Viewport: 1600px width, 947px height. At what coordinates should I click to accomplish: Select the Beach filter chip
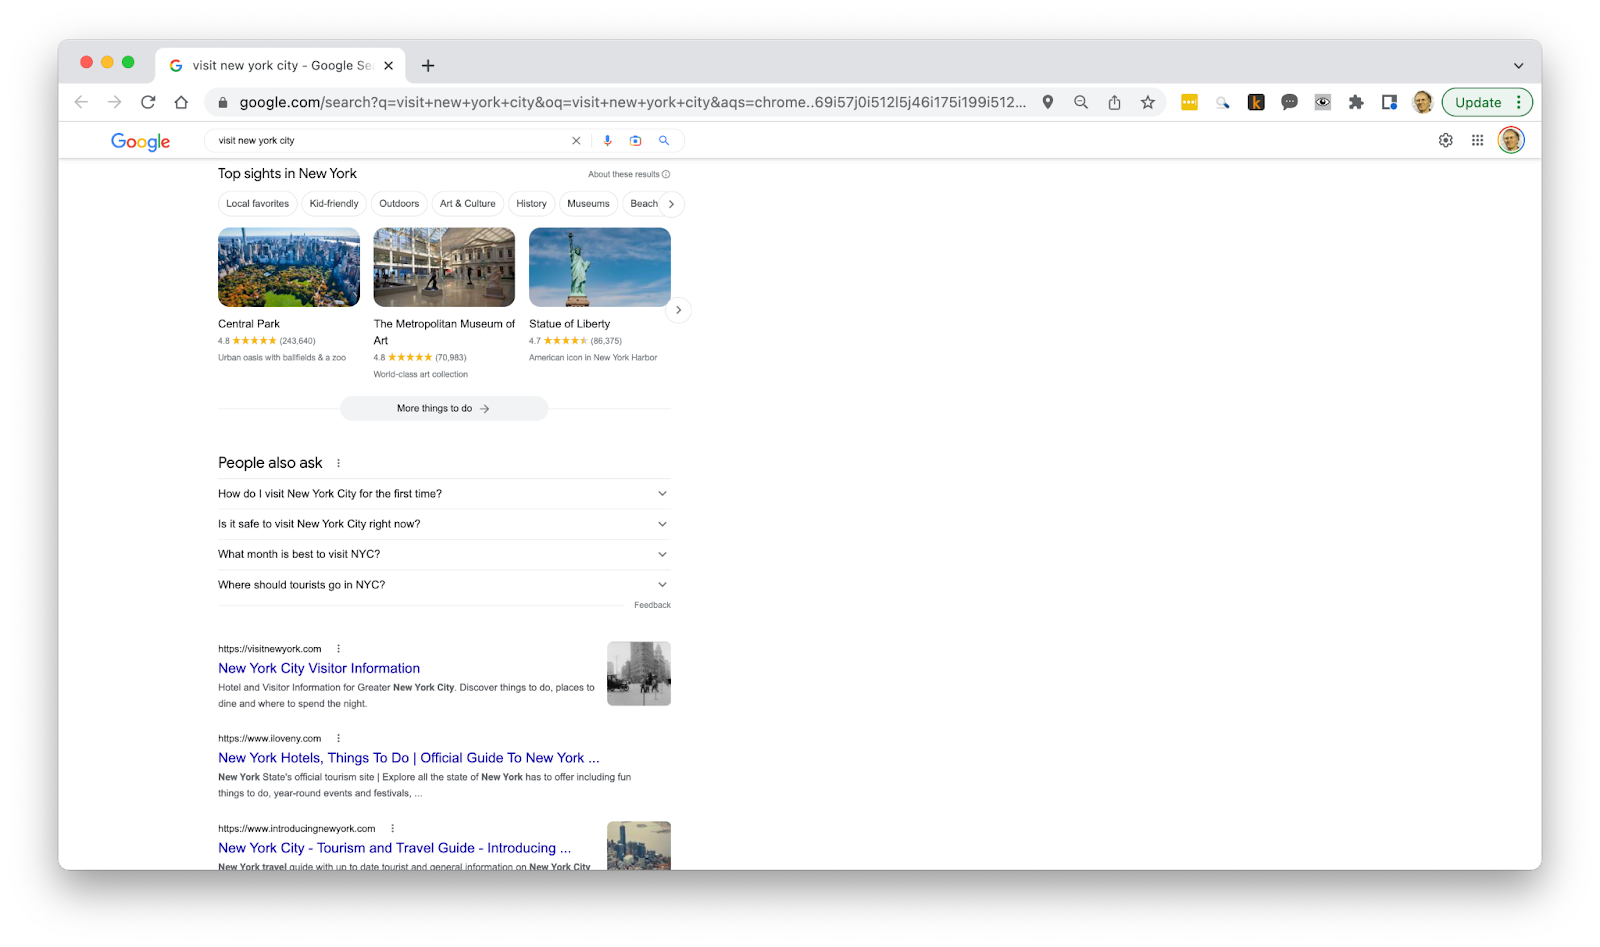(x=644, y=204)
